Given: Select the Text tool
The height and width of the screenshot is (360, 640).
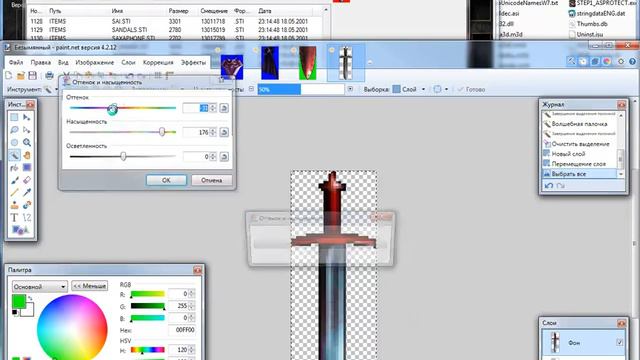Looking at the screenshot, I should pos(14,218).
